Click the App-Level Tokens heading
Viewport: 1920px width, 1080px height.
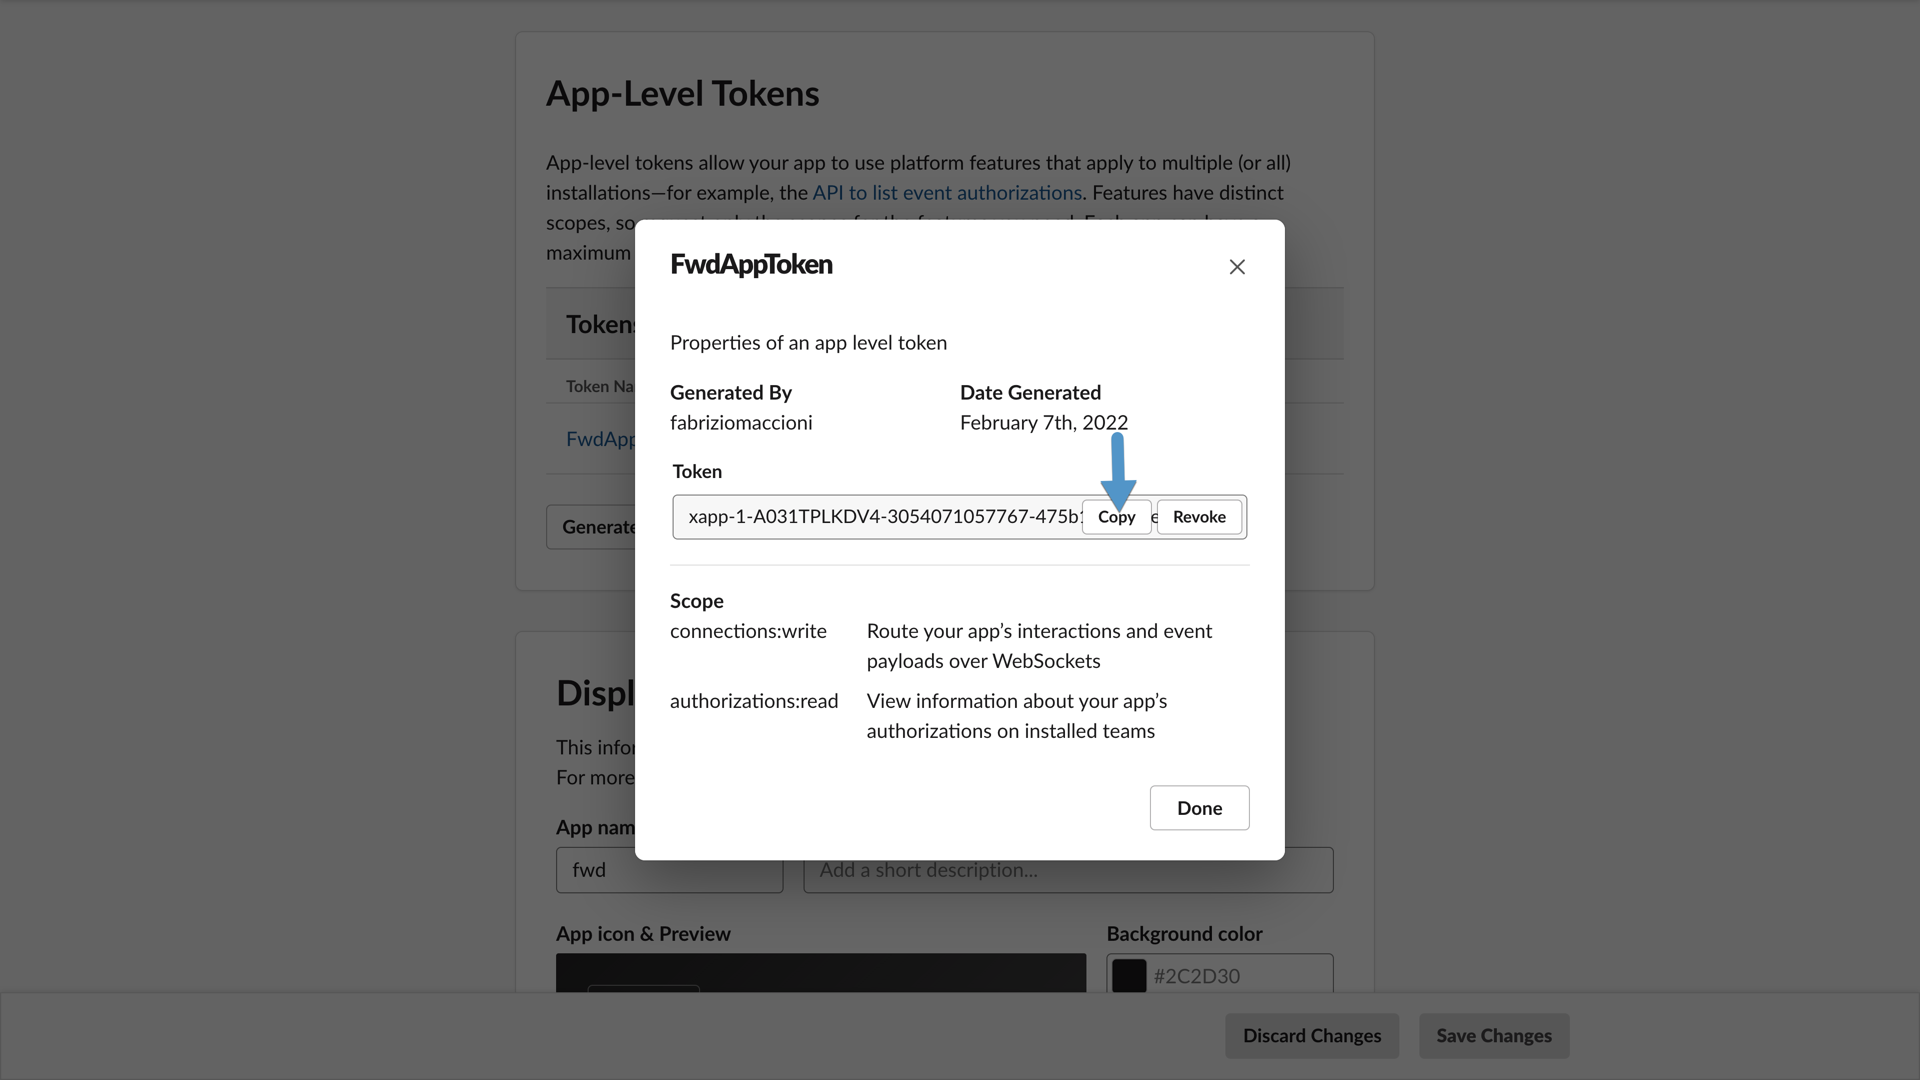point(683,92)
